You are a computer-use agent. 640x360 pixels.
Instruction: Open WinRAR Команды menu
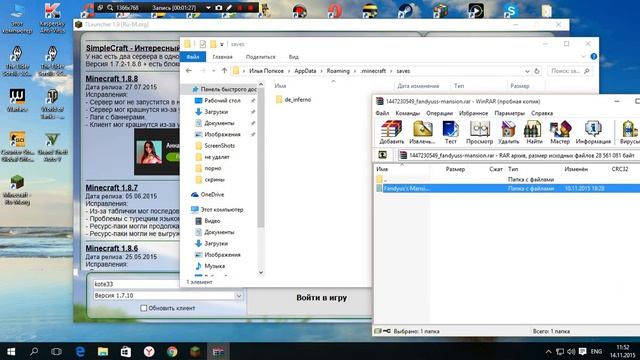(x=407, y=113)
